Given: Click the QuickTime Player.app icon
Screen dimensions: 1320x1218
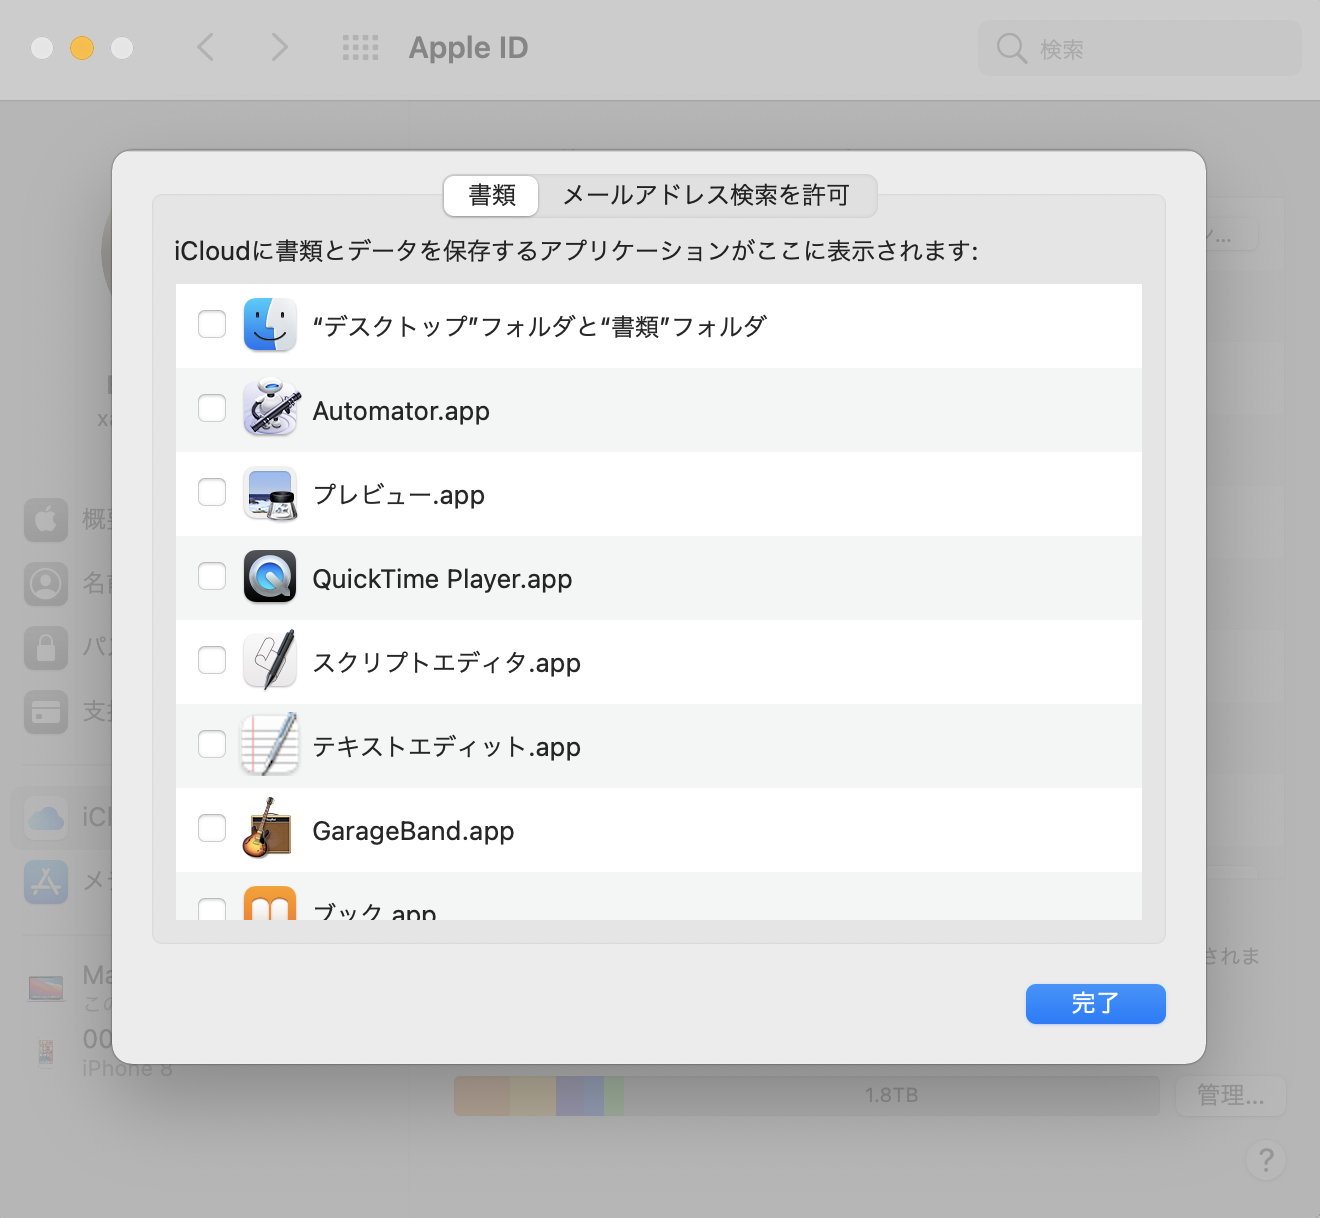Looking at the screenshot, I should coord(270,576).
